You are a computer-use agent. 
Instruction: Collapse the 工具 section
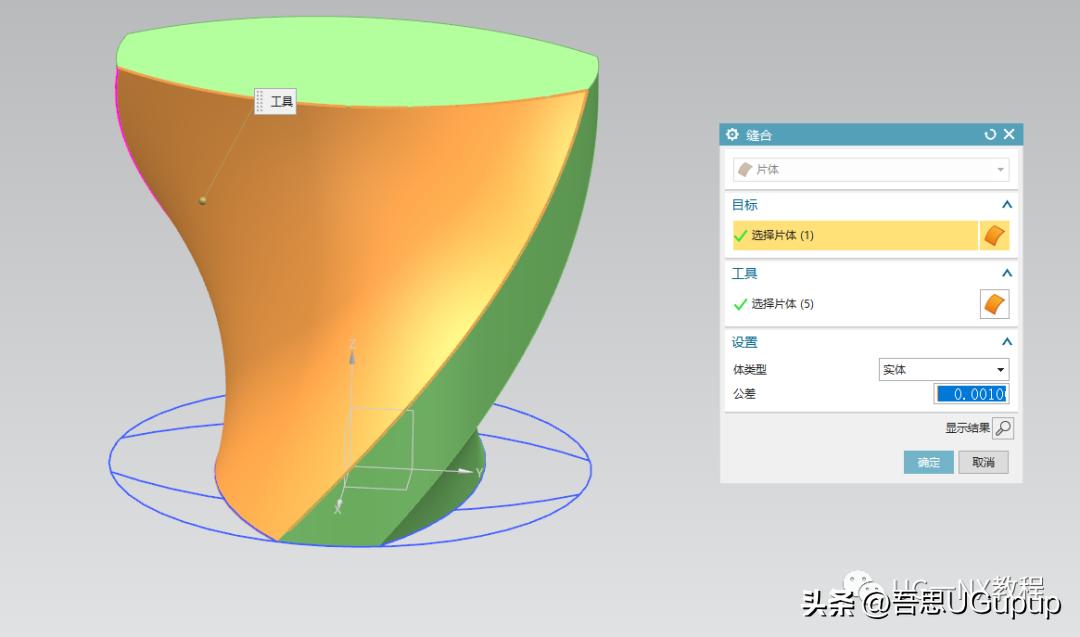point(1006,273)
